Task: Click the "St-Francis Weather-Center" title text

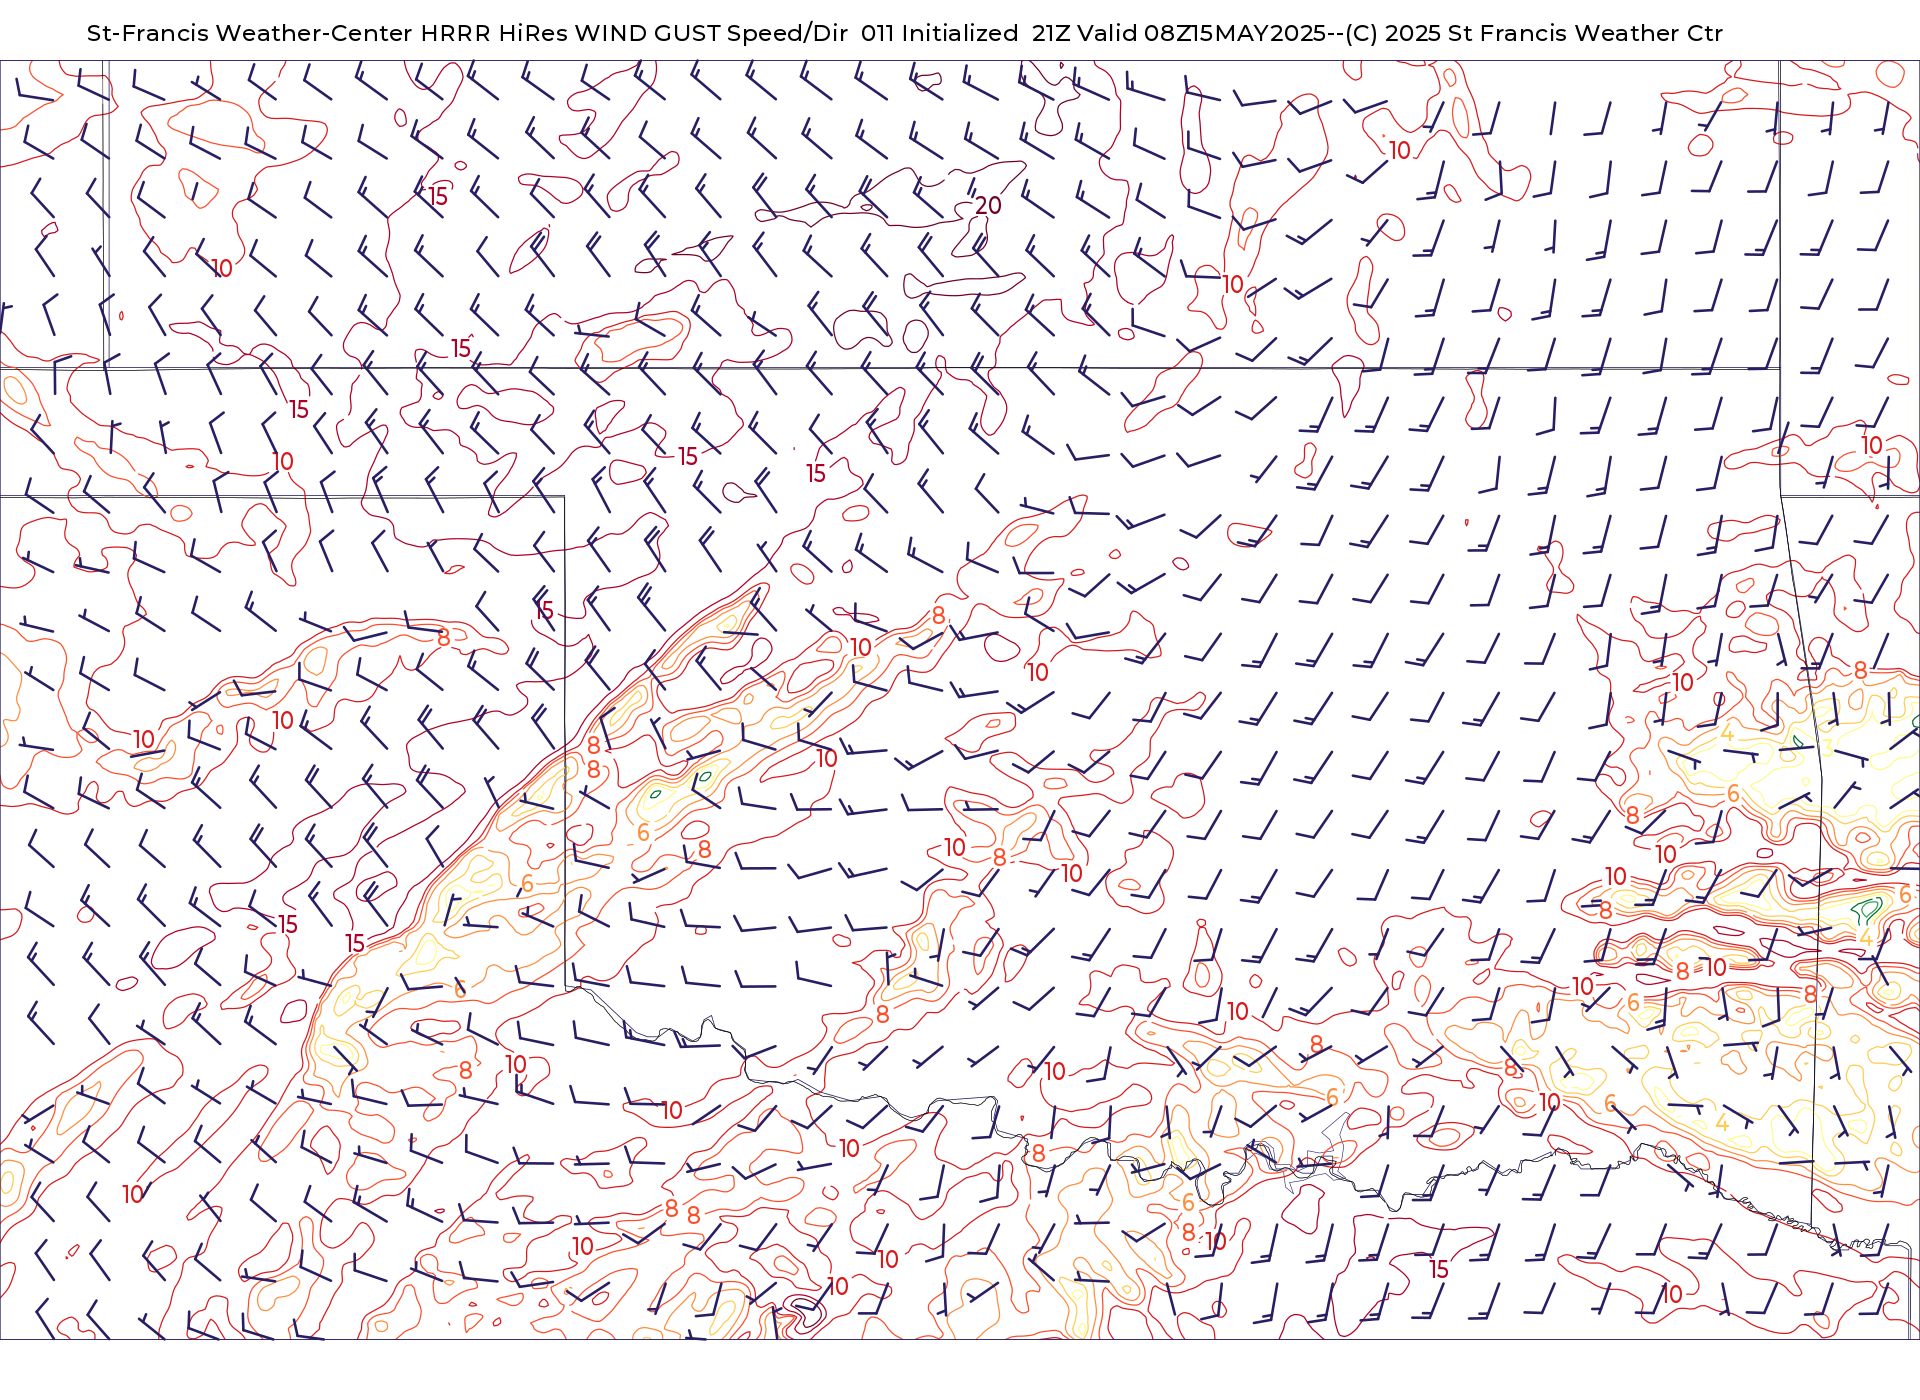Action: (x=249, y=33)
